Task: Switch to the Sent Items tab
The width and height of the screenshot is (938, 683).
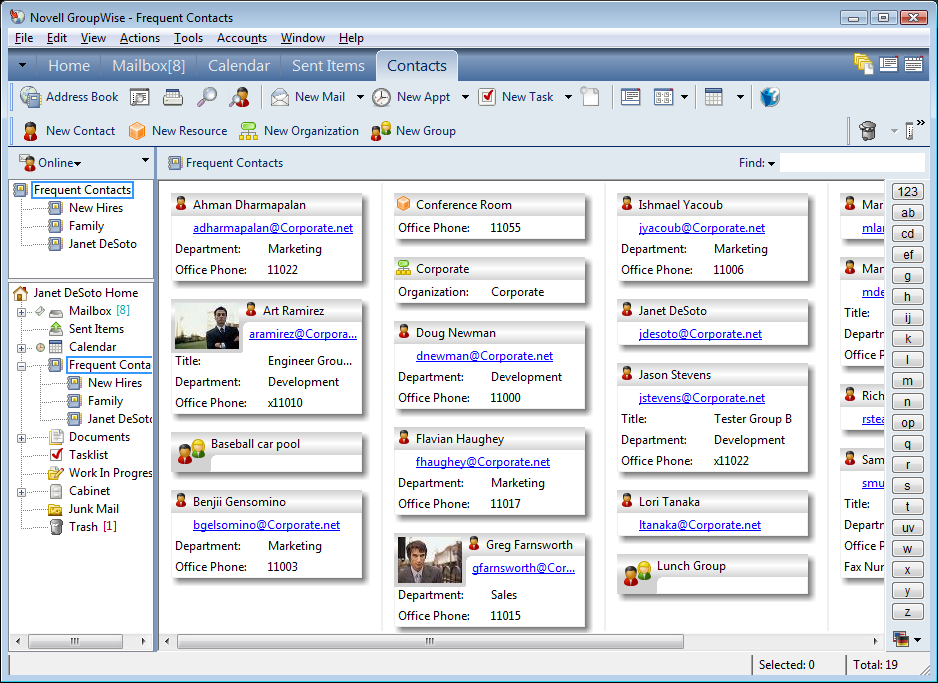Action: tap(328, 66)
